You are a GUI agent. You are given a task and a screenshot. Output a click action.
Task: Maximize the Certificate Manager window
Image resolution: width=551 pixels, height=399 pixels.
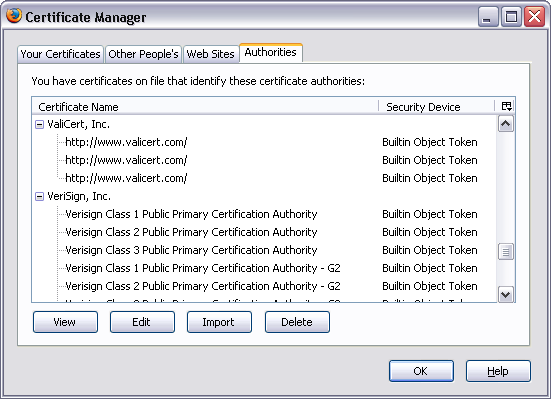[x=511, y=17]
